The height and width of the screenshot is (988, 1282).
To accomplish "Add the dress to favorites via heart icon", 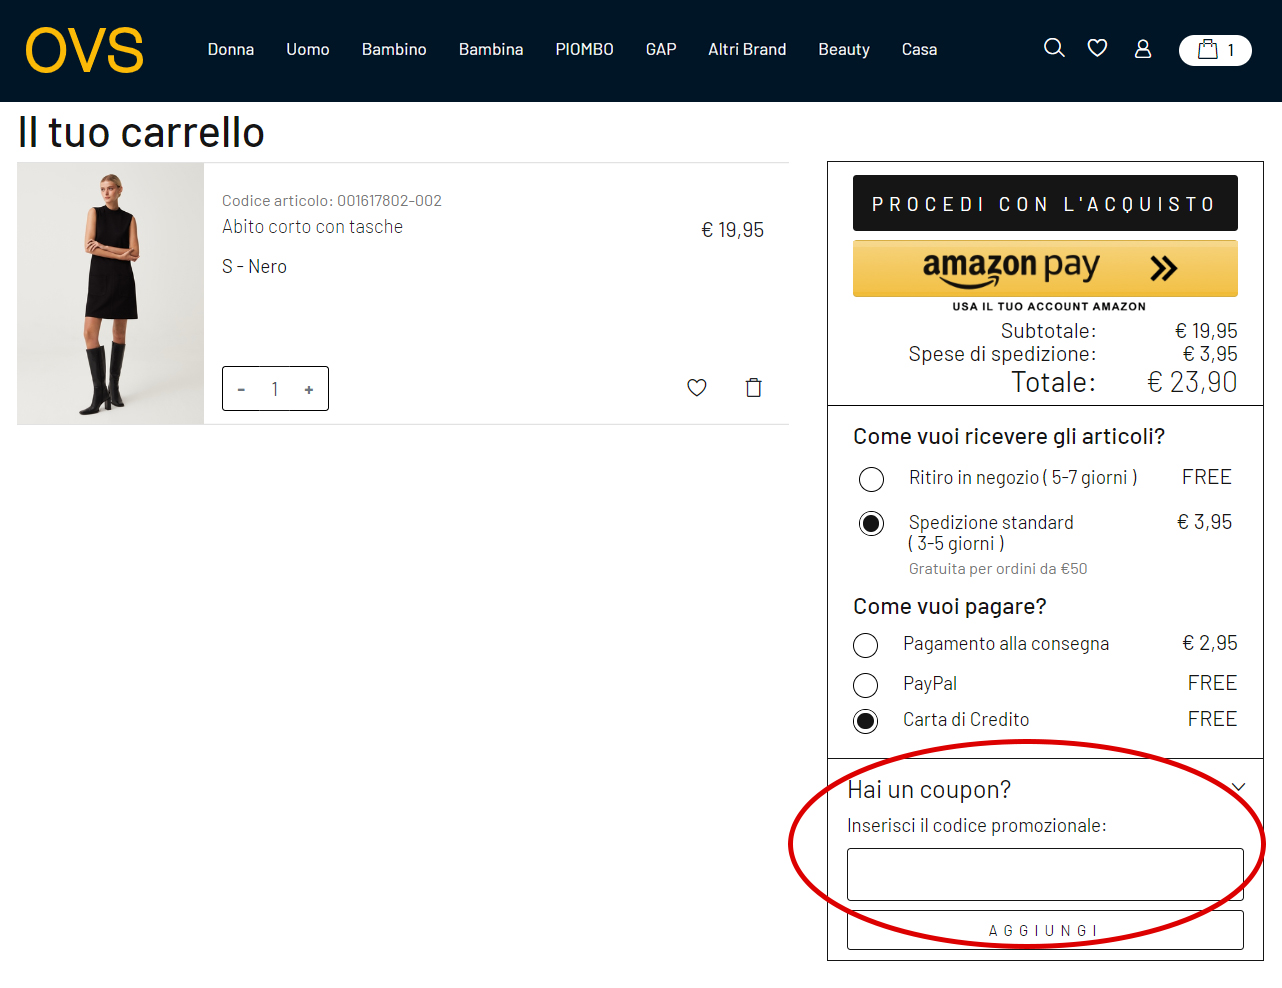I will click(697, 387).
